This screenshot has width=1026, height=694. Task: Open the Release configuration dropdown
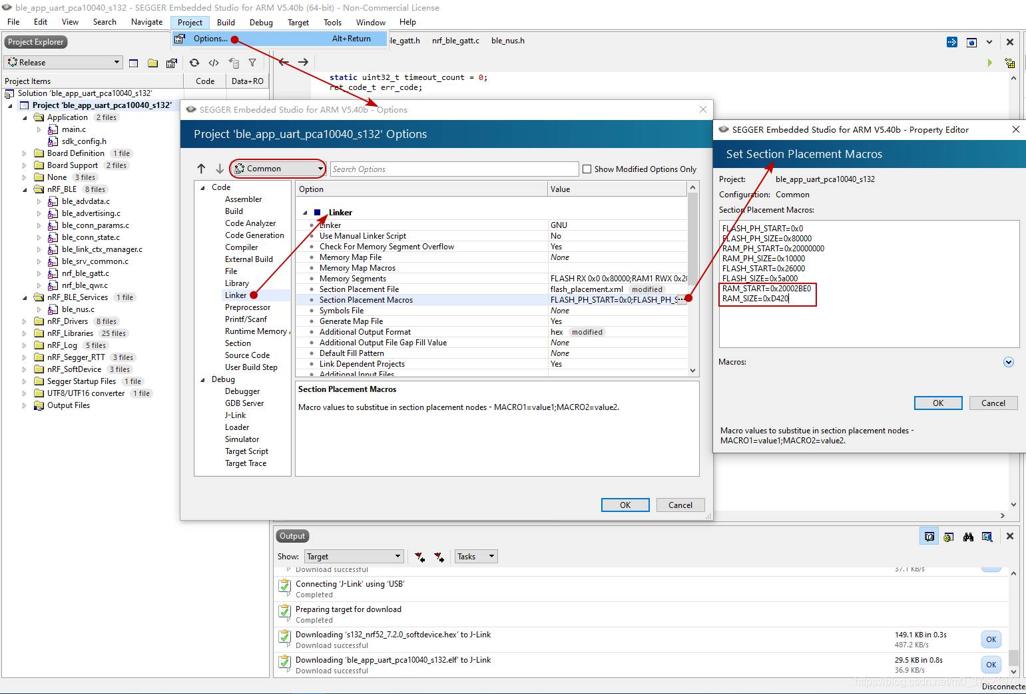click(63, 63)
